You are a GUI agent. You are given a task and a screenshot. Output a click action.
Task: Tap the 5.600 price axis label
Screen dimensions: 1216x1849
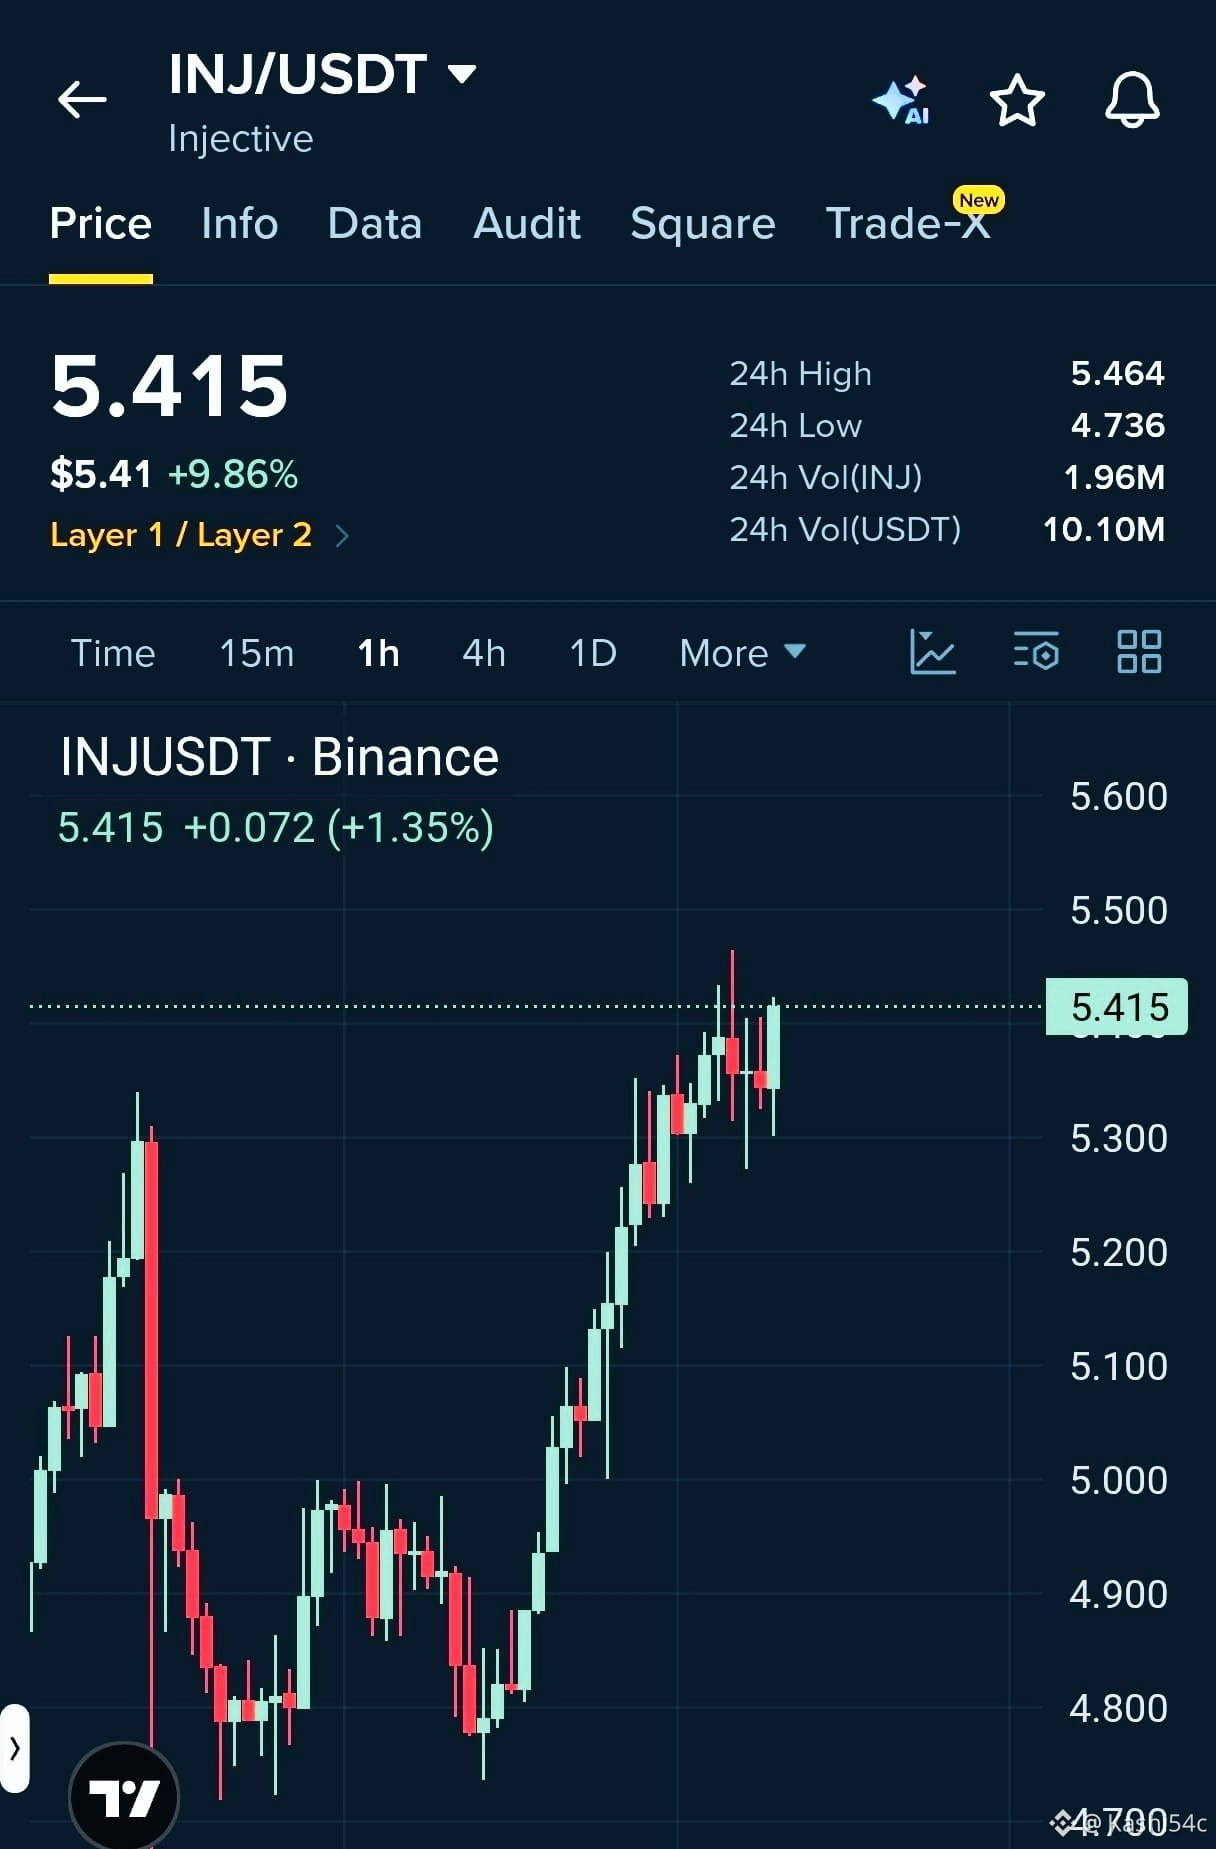coord(1119,797)
